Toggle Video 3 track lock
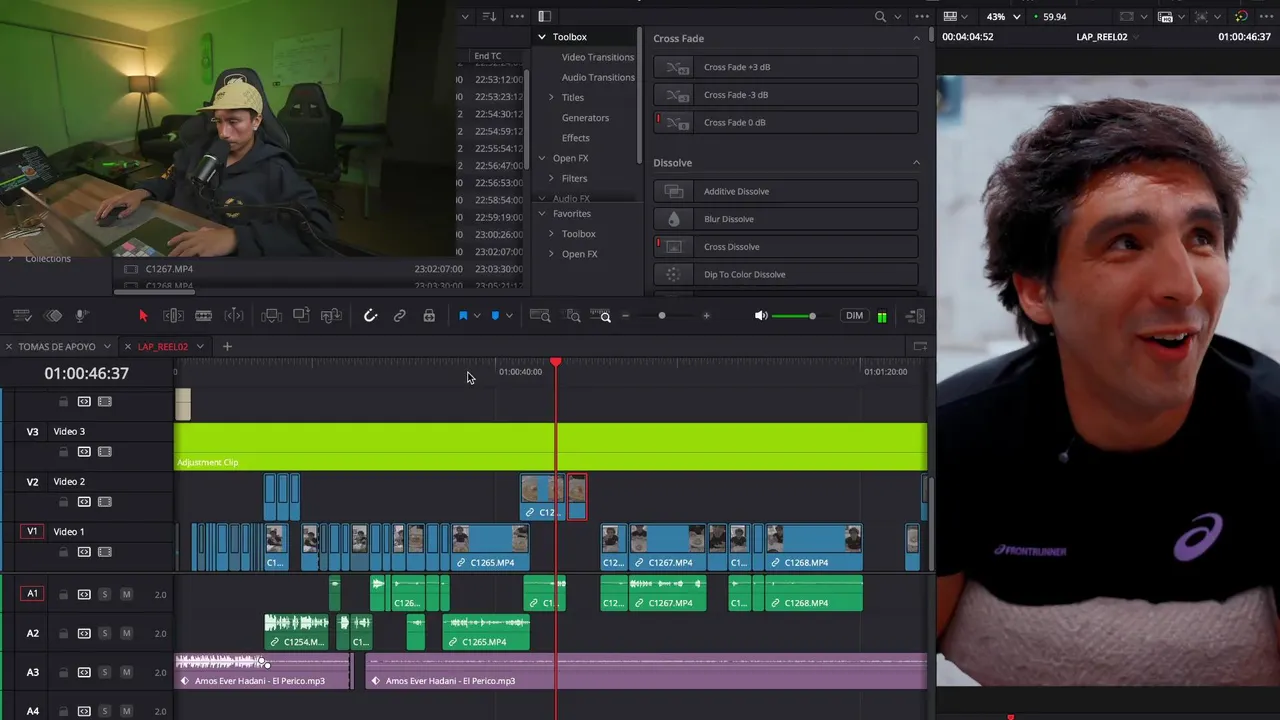 63,452
